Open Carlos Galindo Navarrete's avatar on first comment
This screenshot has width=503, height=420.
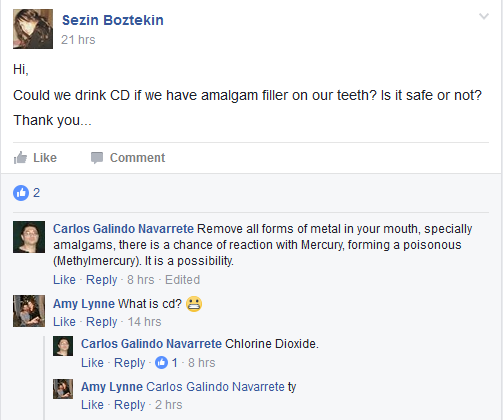(29, 237)
